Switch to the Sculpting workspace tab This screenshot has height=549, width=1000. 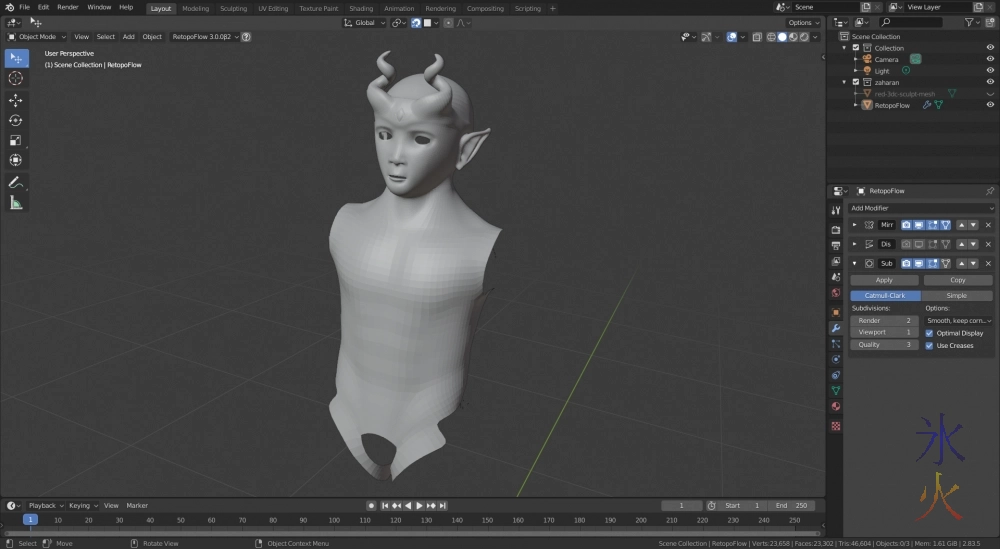point(233,8)
